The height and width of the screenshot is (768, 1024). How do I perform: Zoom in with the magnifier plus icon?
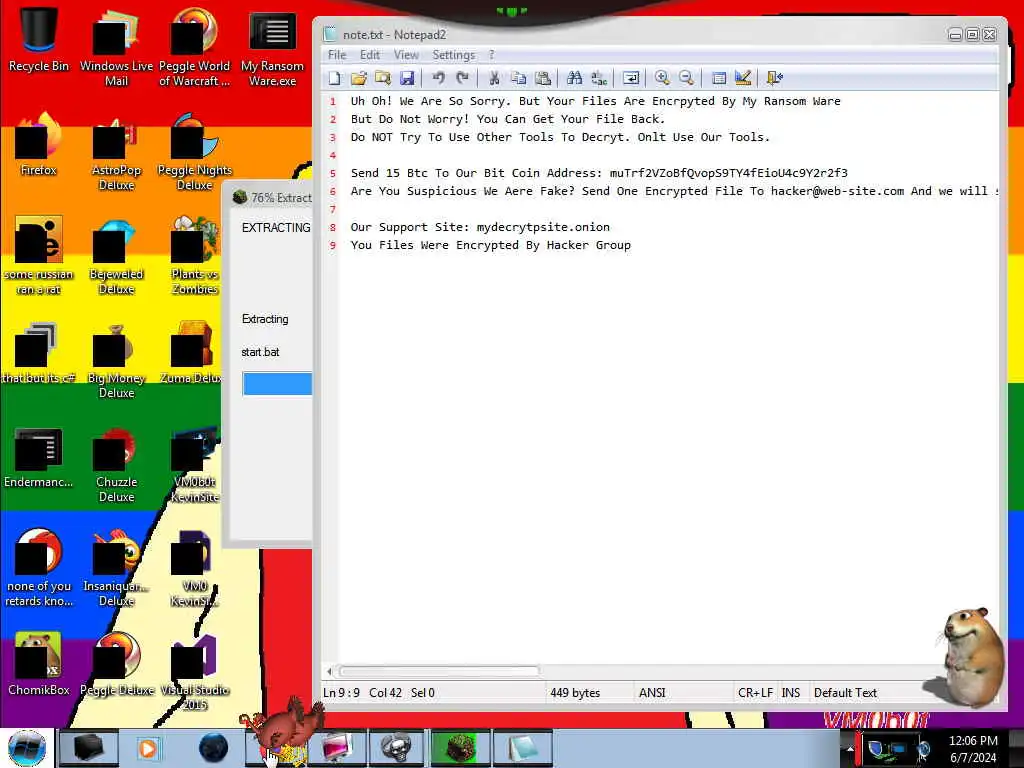(x=662, y=78)
